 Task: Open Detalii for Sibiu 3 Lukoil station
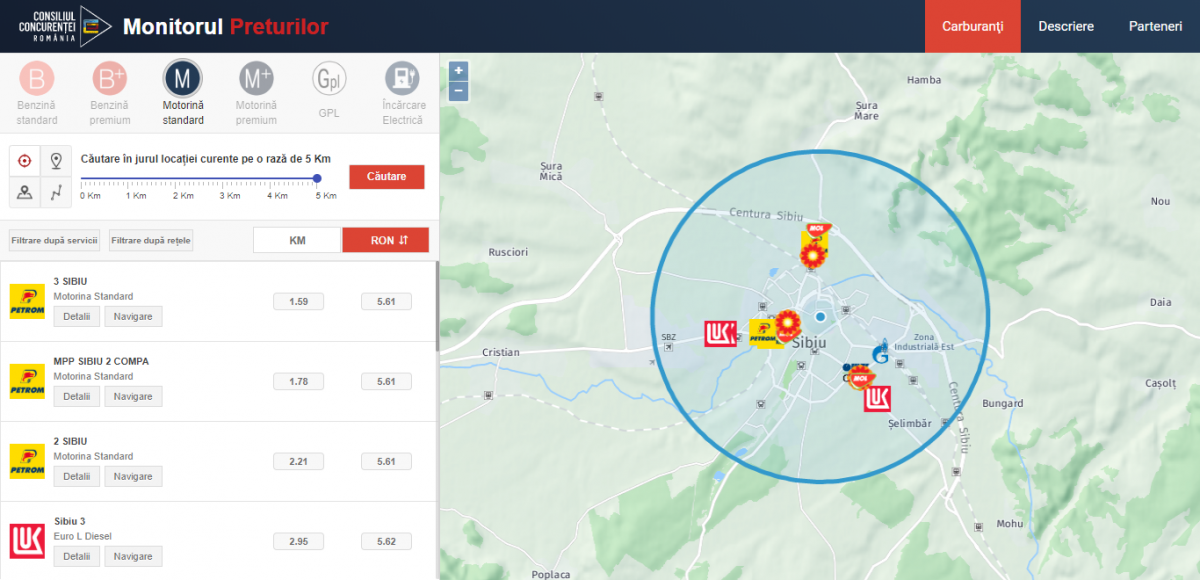click(77, 556)
